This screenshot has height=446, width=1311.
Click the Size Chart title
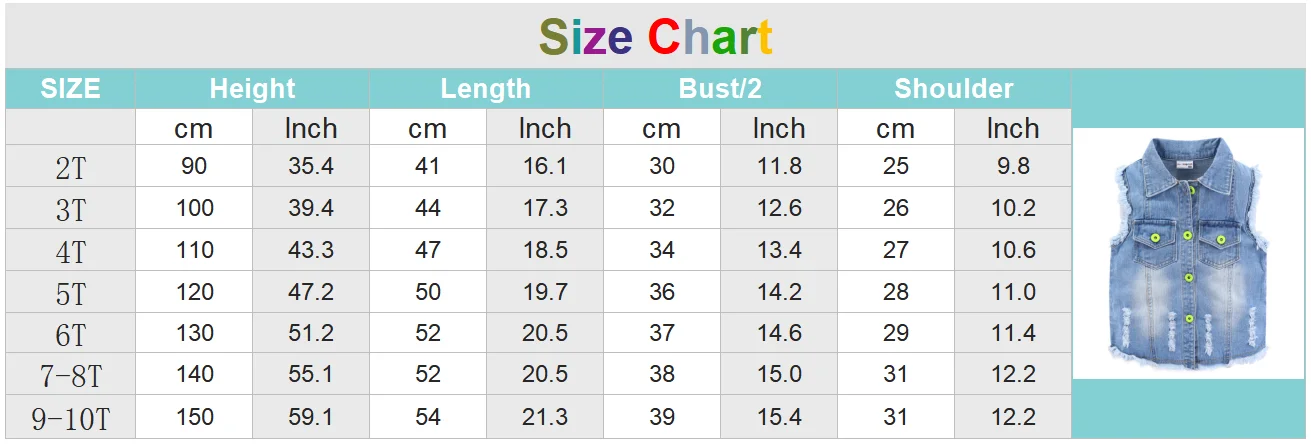[656, 38]
